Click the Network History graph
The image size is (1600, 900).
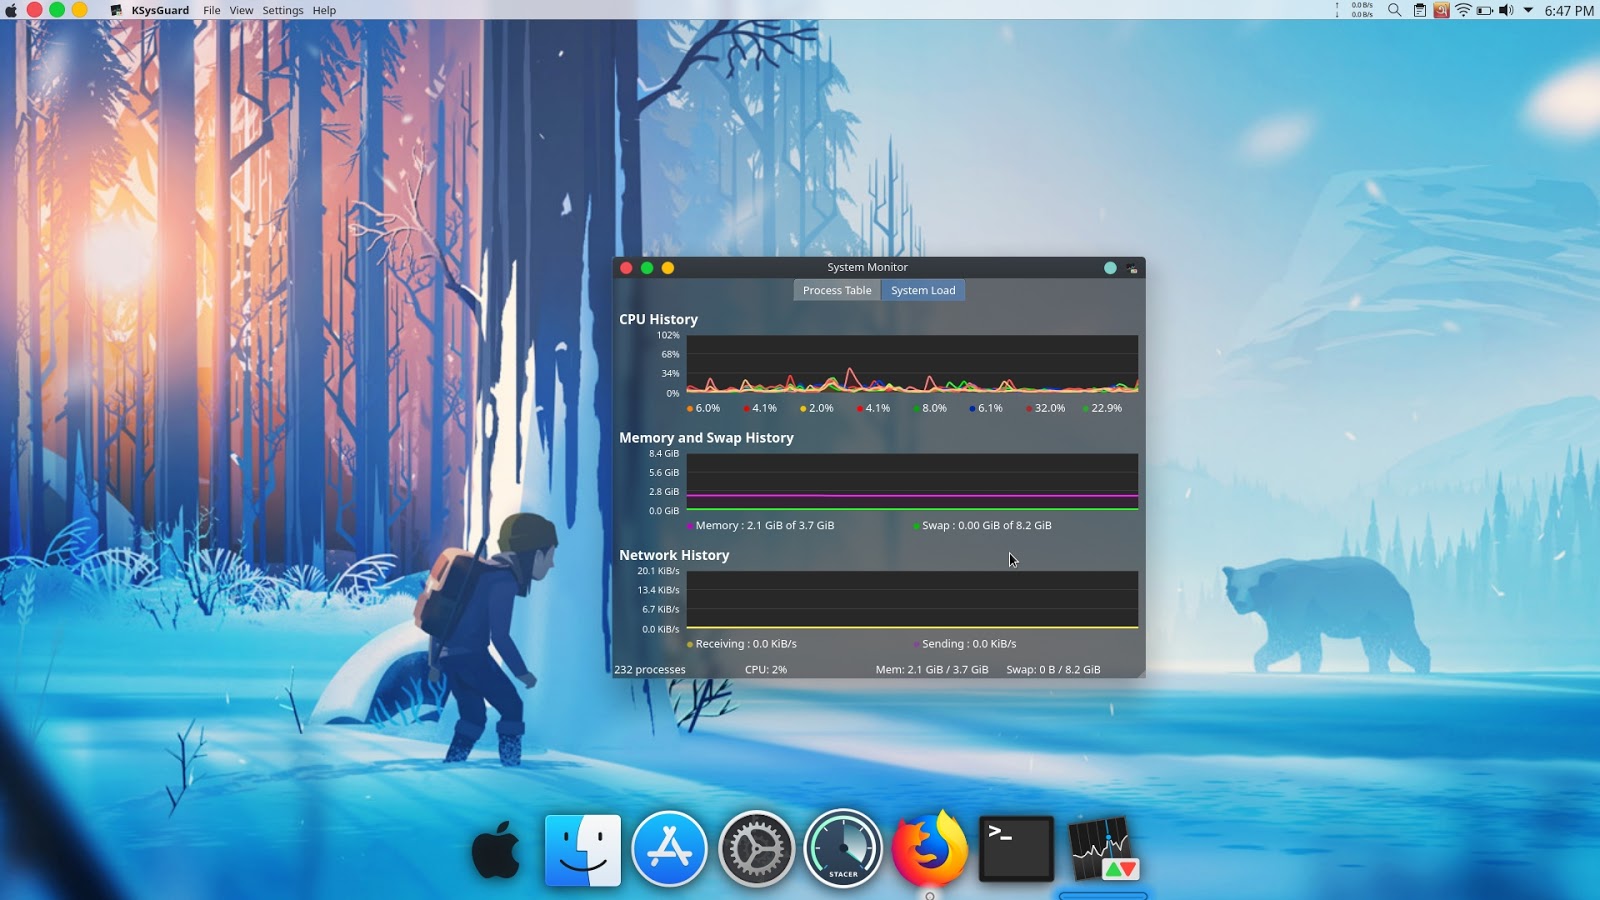[912, 600]
